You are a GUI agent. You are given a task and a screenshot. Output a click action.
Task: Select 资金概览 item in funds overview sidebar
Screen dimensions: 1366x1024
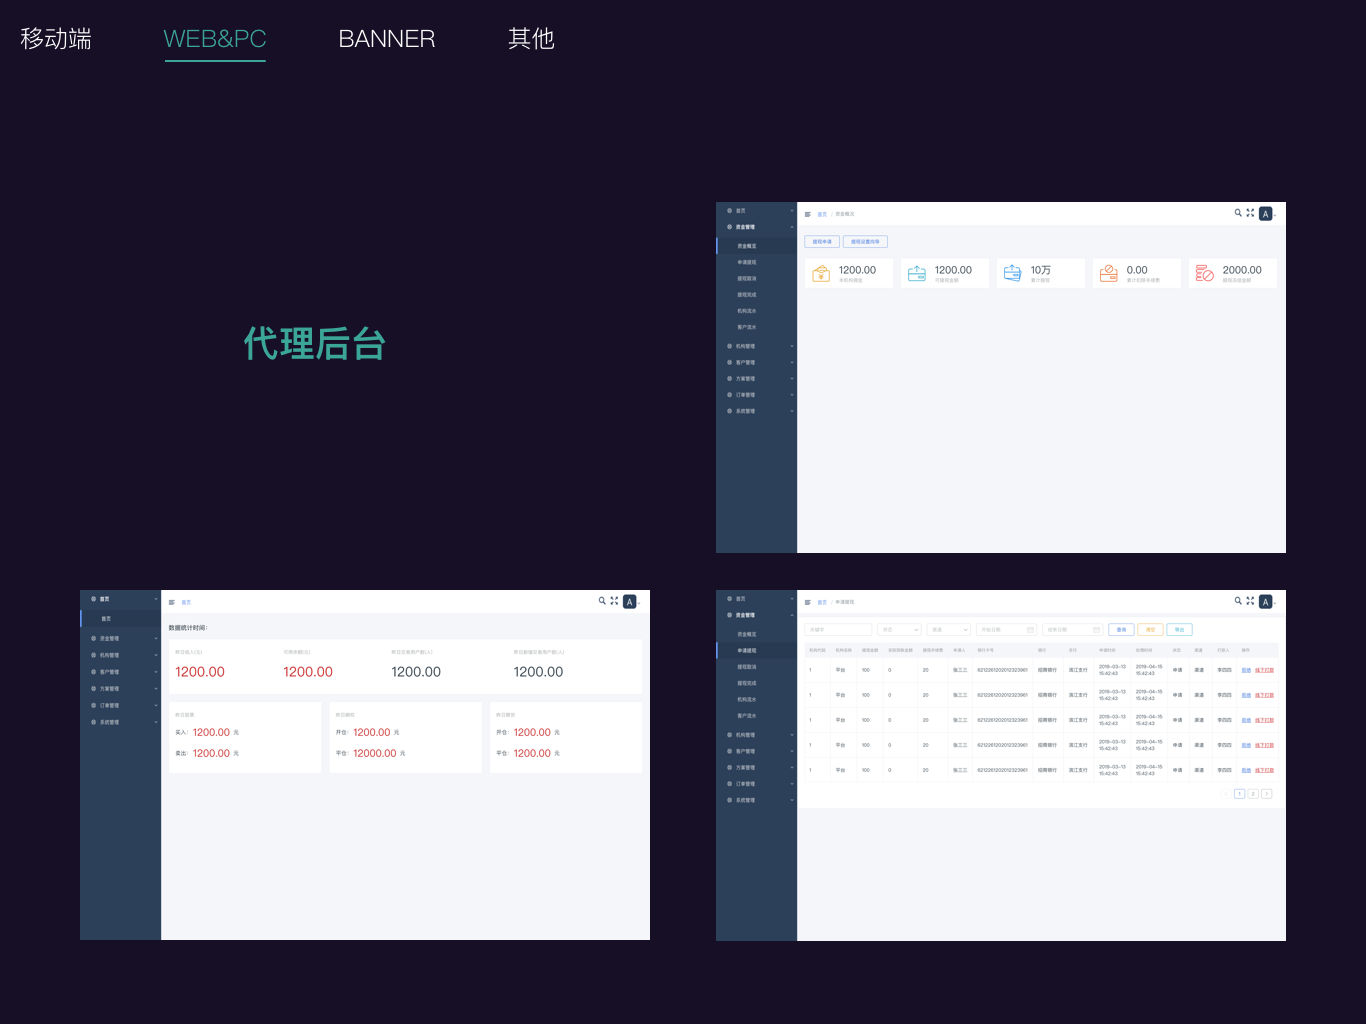pos(757,246)
